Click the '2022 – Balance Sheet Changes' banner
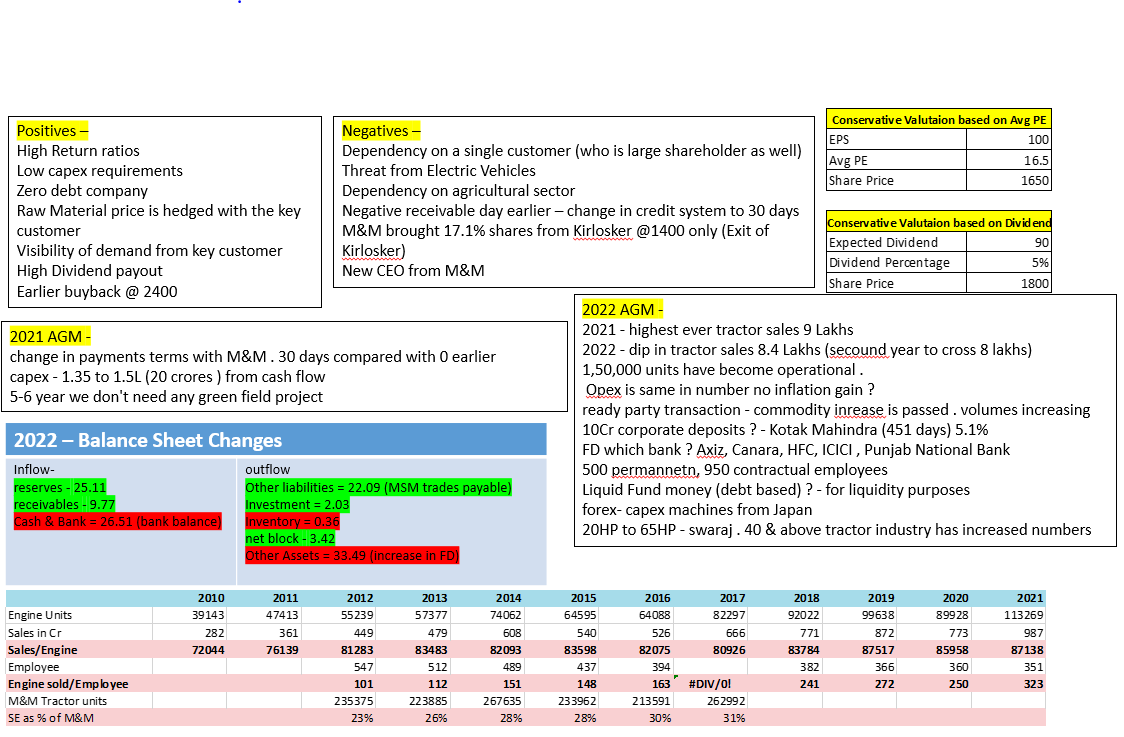 [x=148, y=441]
